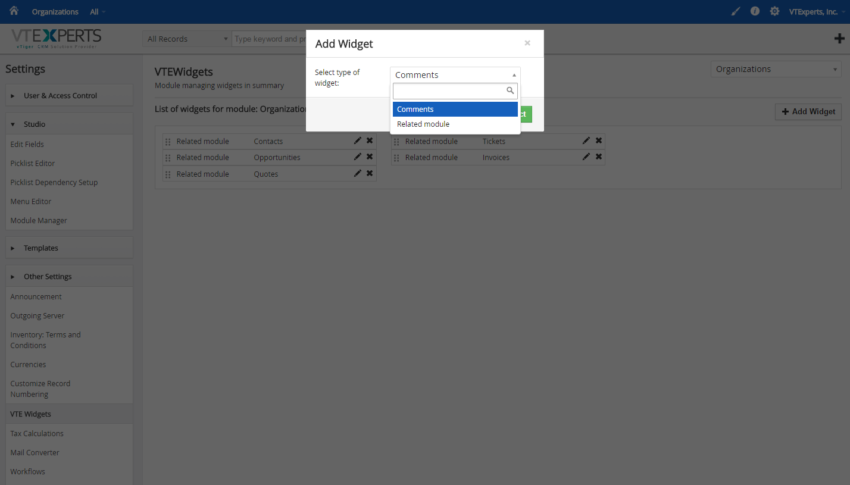
Task: Open Mail Converter settings
Action: pyautogui.click(x=35, y=452)
